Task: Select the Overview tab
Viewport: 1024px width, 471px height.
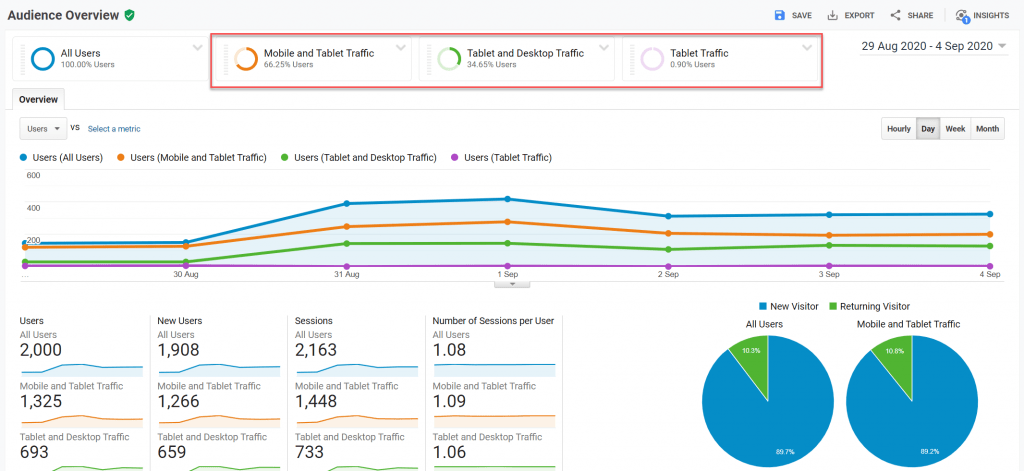Action: tap(39, 99)
